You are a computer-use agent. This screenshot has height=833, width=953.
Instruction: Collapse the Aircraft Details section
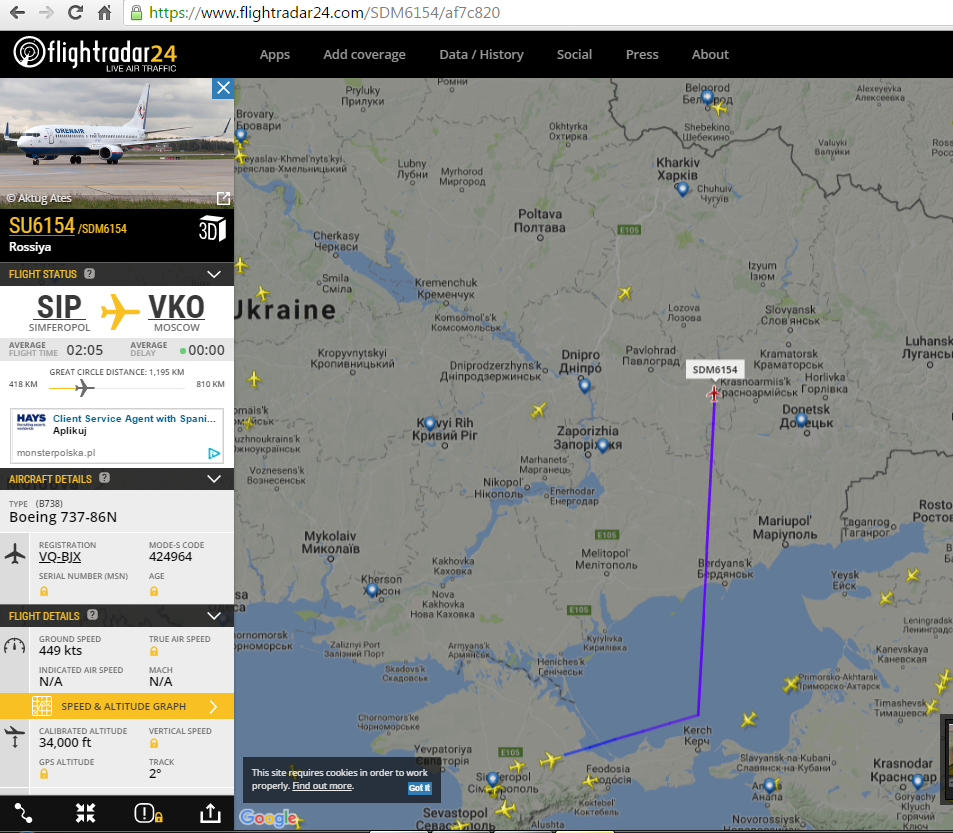[x=214, y=479]
